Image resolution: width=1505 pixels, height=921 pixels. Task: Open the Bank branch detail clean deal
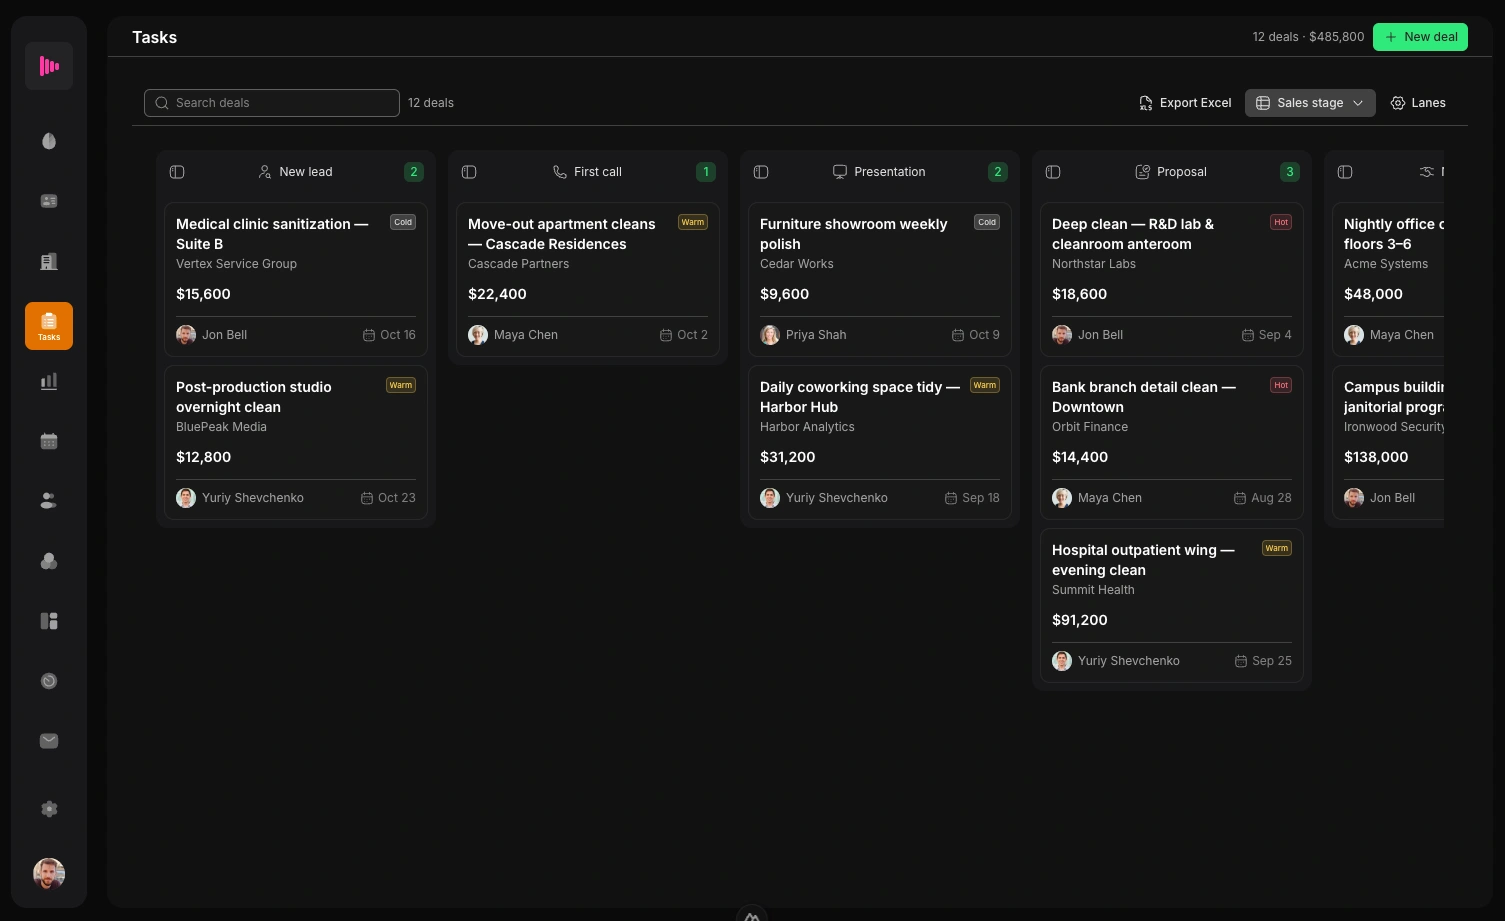click(x=1172, y=443)
